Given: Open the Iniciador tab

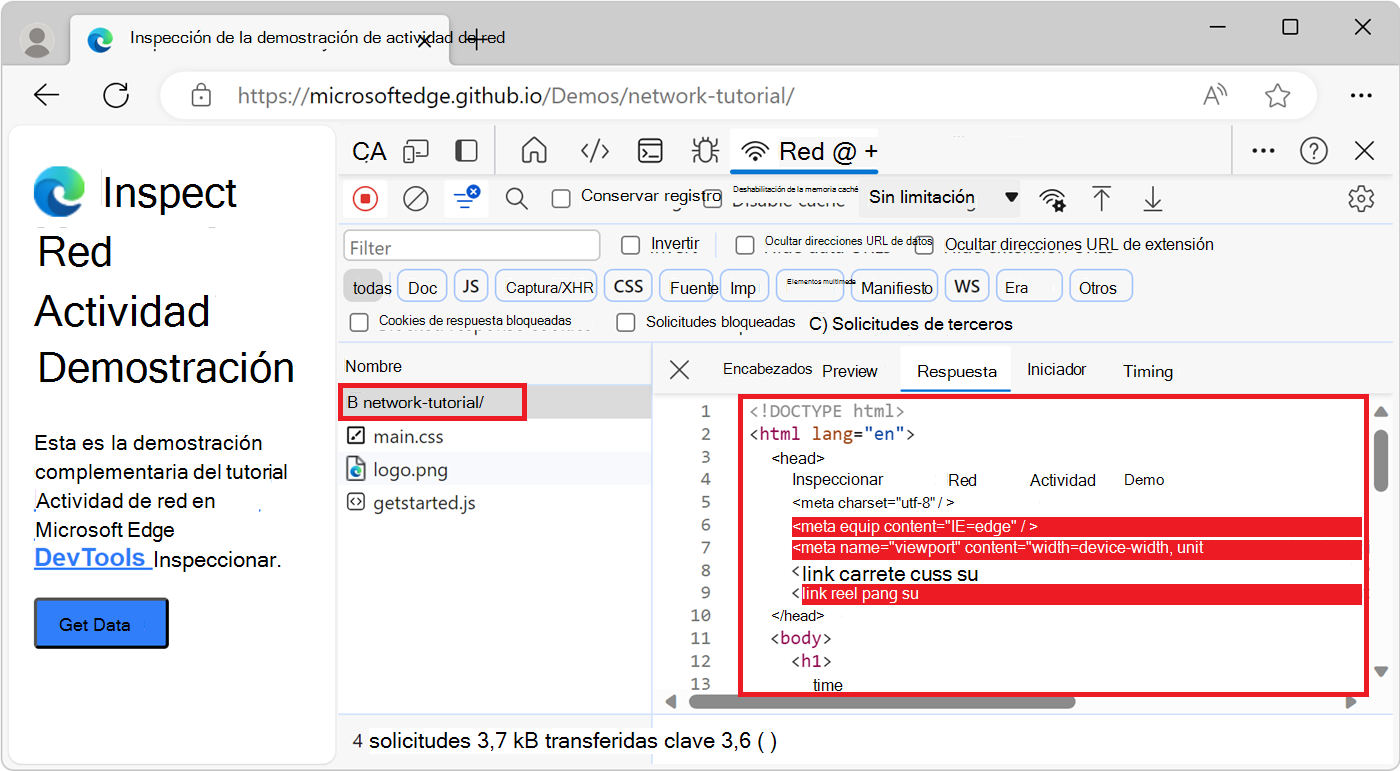Looking at the screenshot, I should [x=1057, y=369].
